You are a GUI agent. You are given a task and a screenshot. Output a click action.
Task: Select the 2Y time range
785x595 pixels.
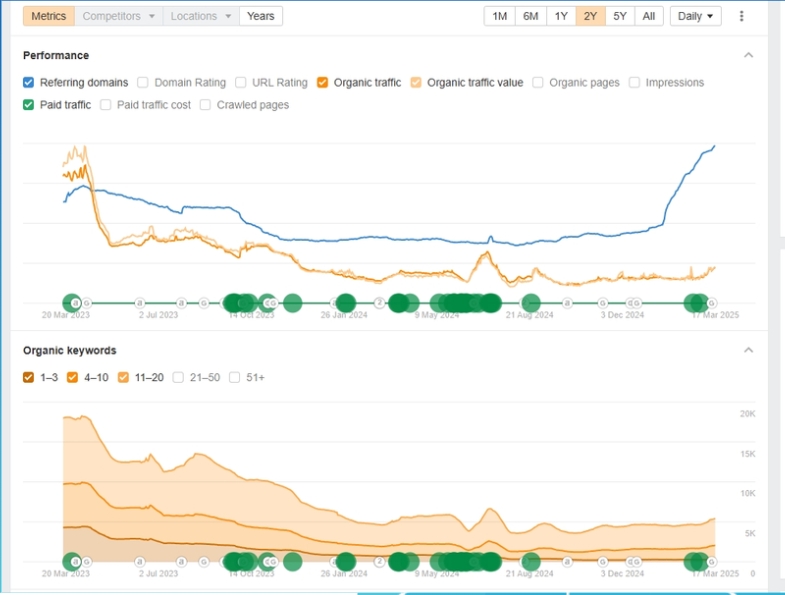click(x=590, y=16)
